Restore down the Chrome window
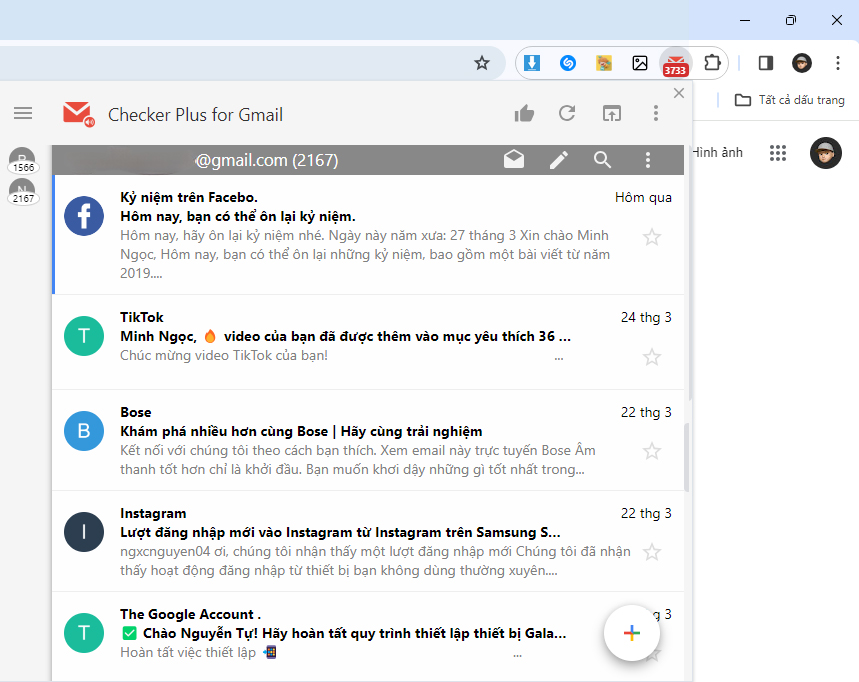The width and height of the screenshot is (859, 682). click(791, 20)
